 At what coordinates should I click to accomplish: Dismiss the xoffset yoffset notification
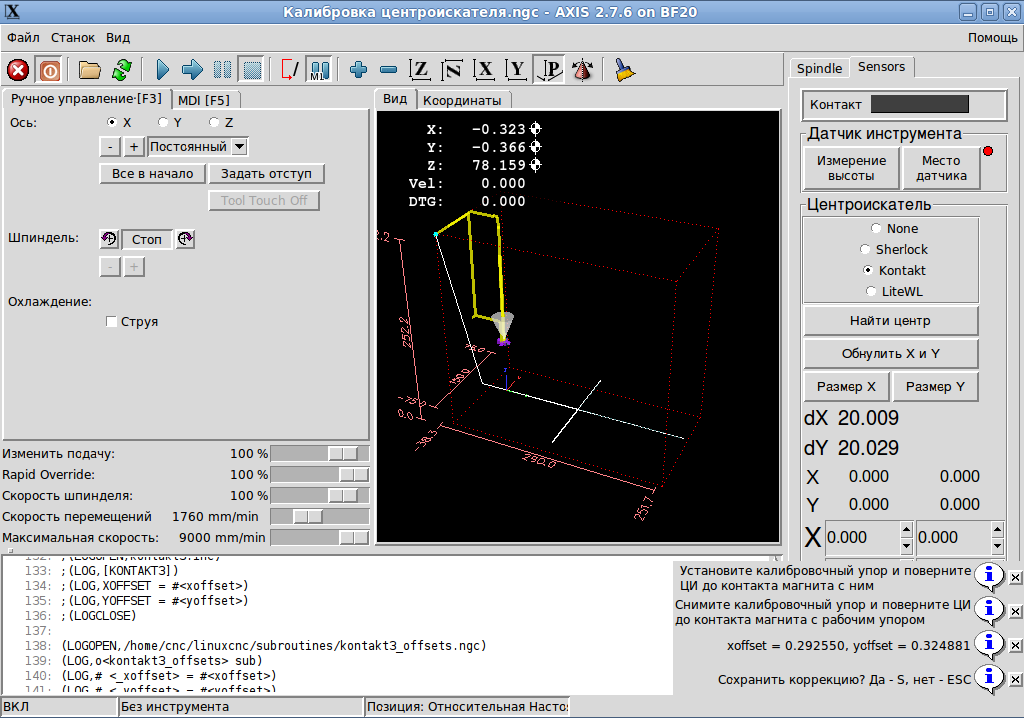pyautogui.click(x=1015, y=645)
